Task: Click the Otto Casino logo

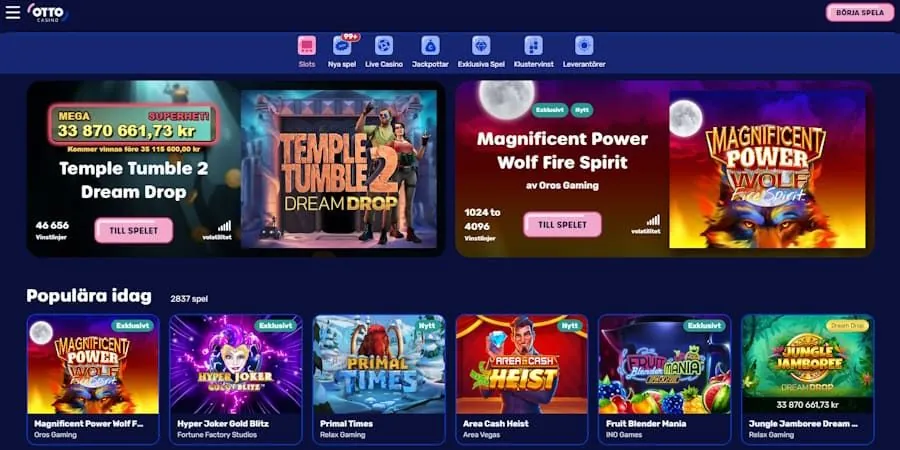Action: point(48,12)
